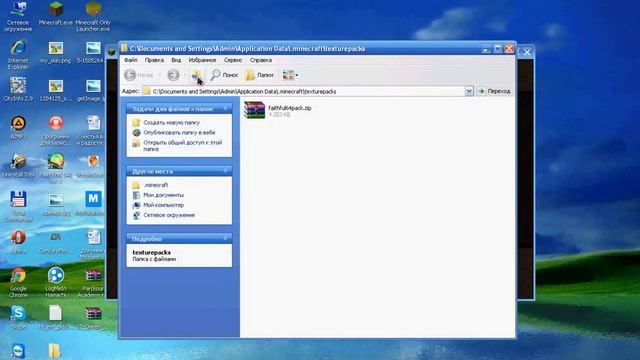Click Создать новую папку link
640x360 pixels.
click(x=171, y=122)
